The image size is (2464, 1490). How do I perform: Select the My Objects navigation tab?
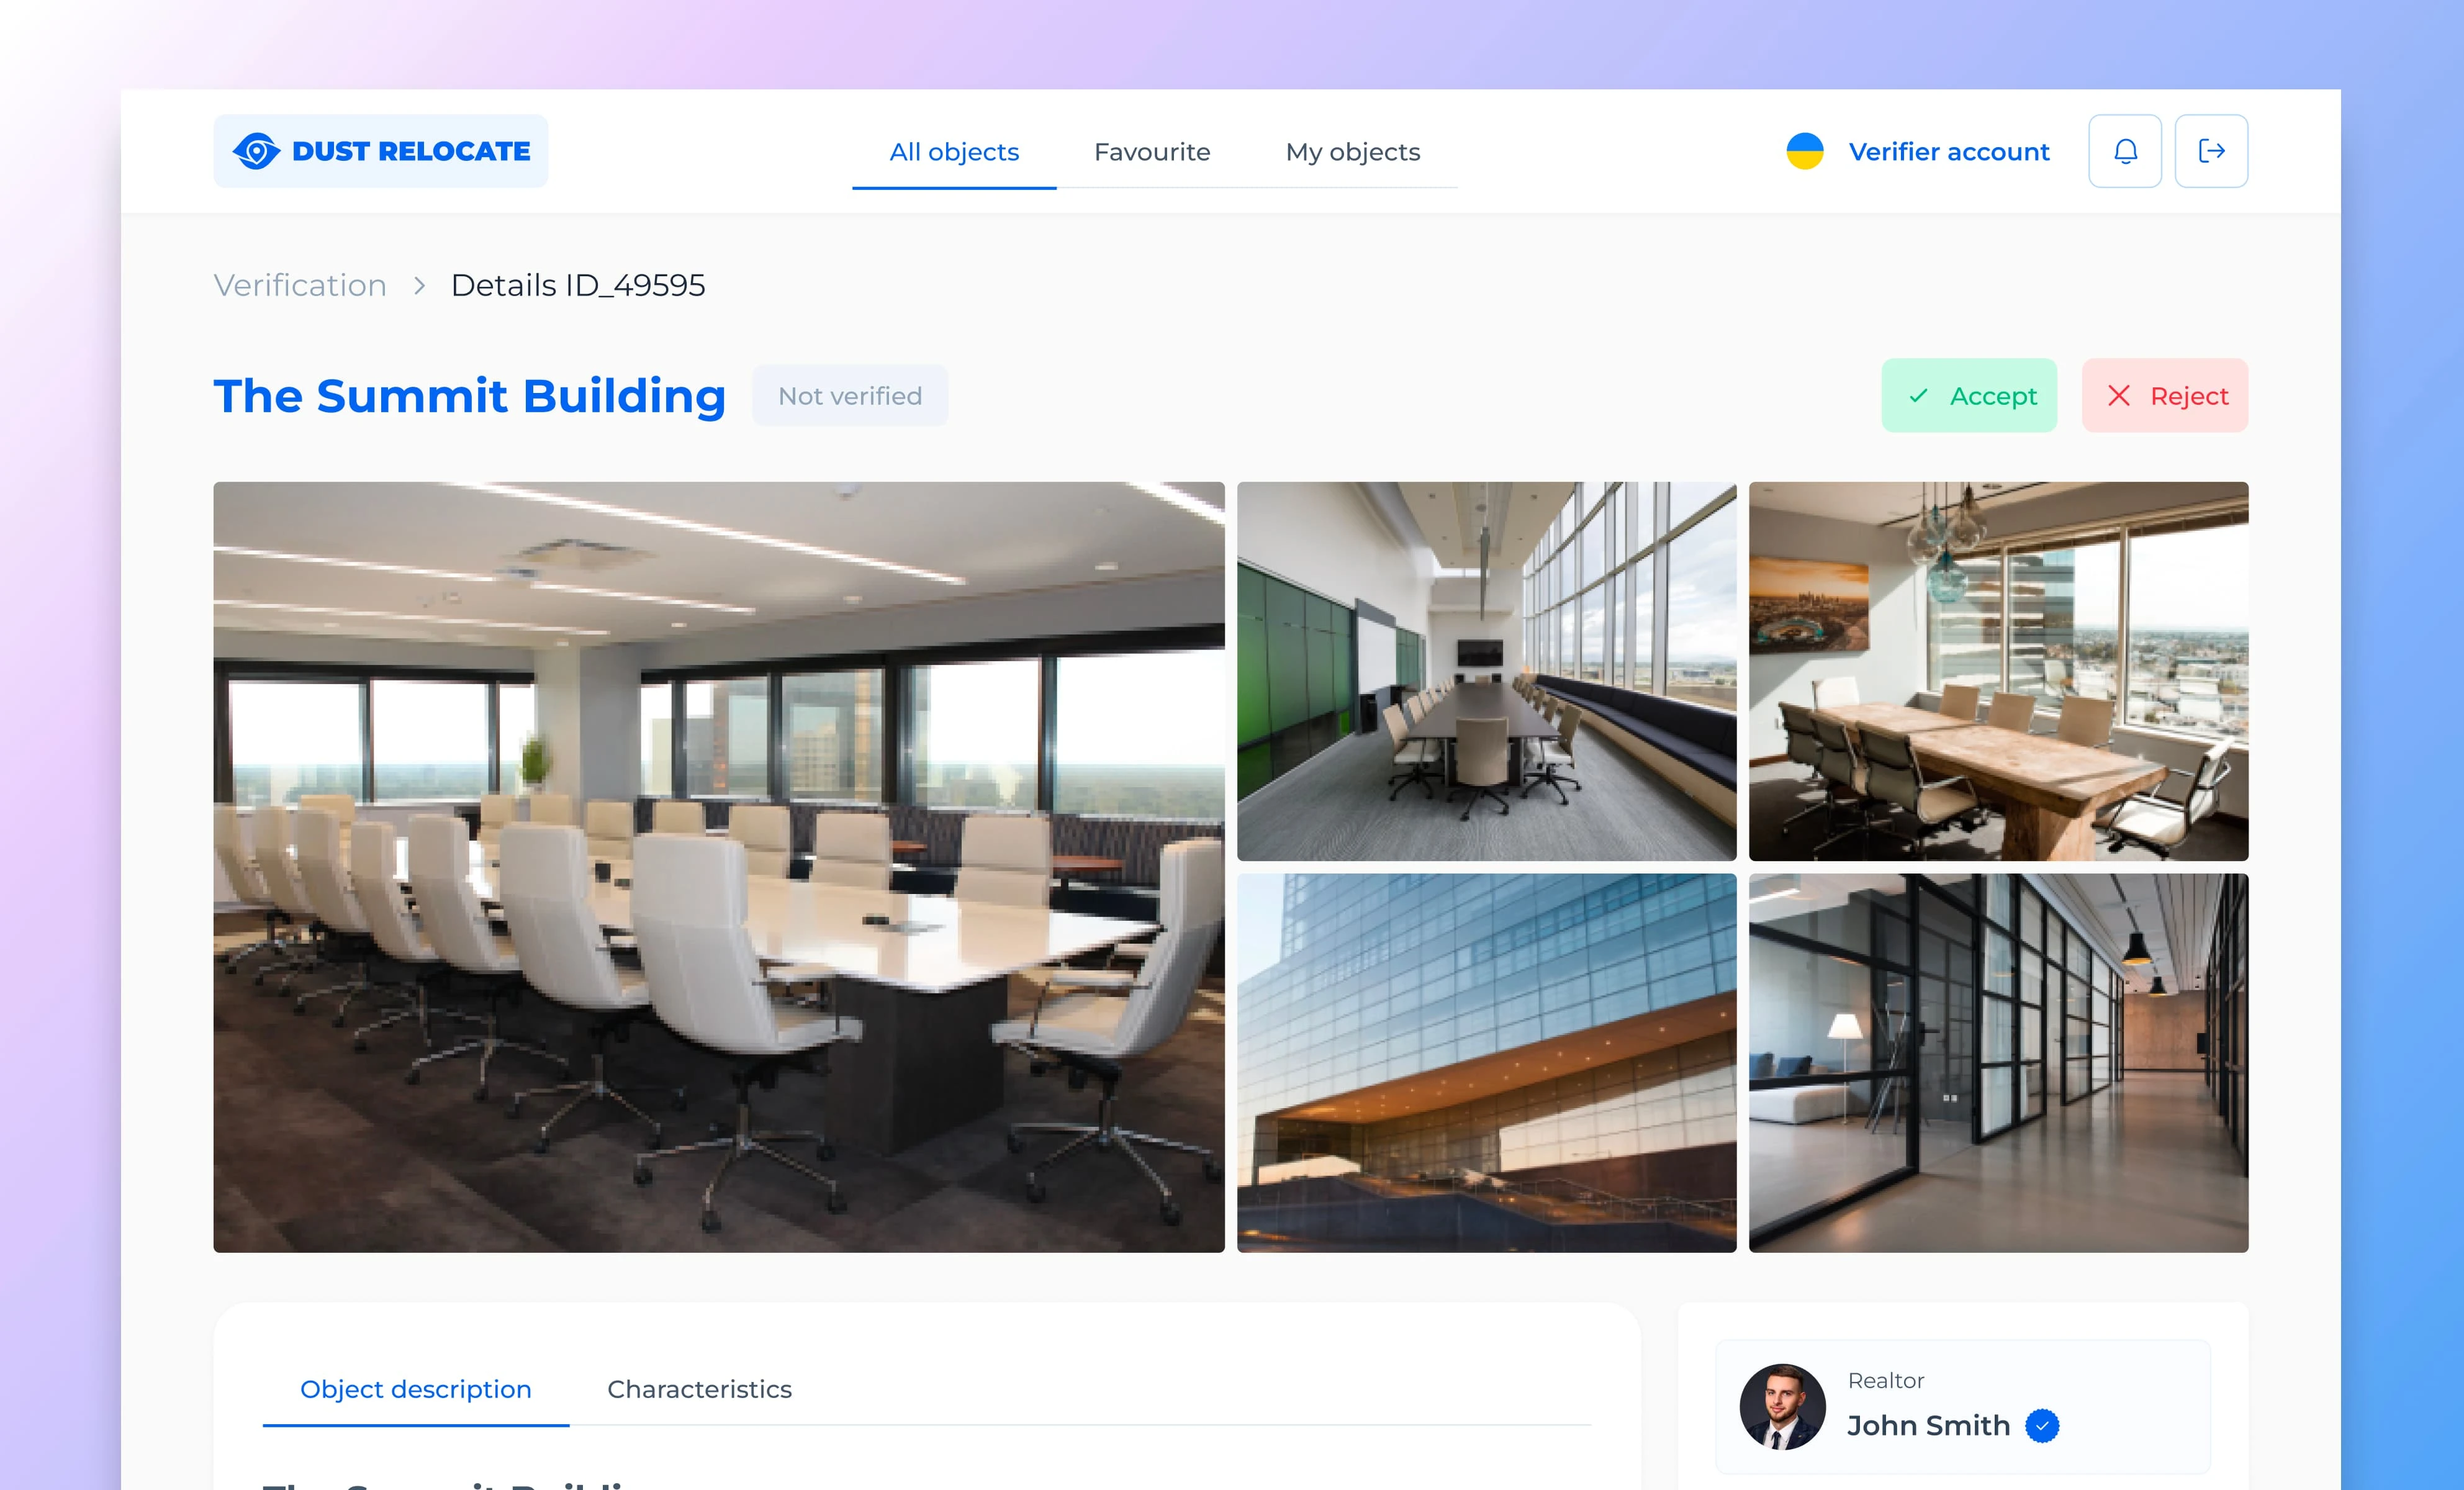pos(1352,150)
